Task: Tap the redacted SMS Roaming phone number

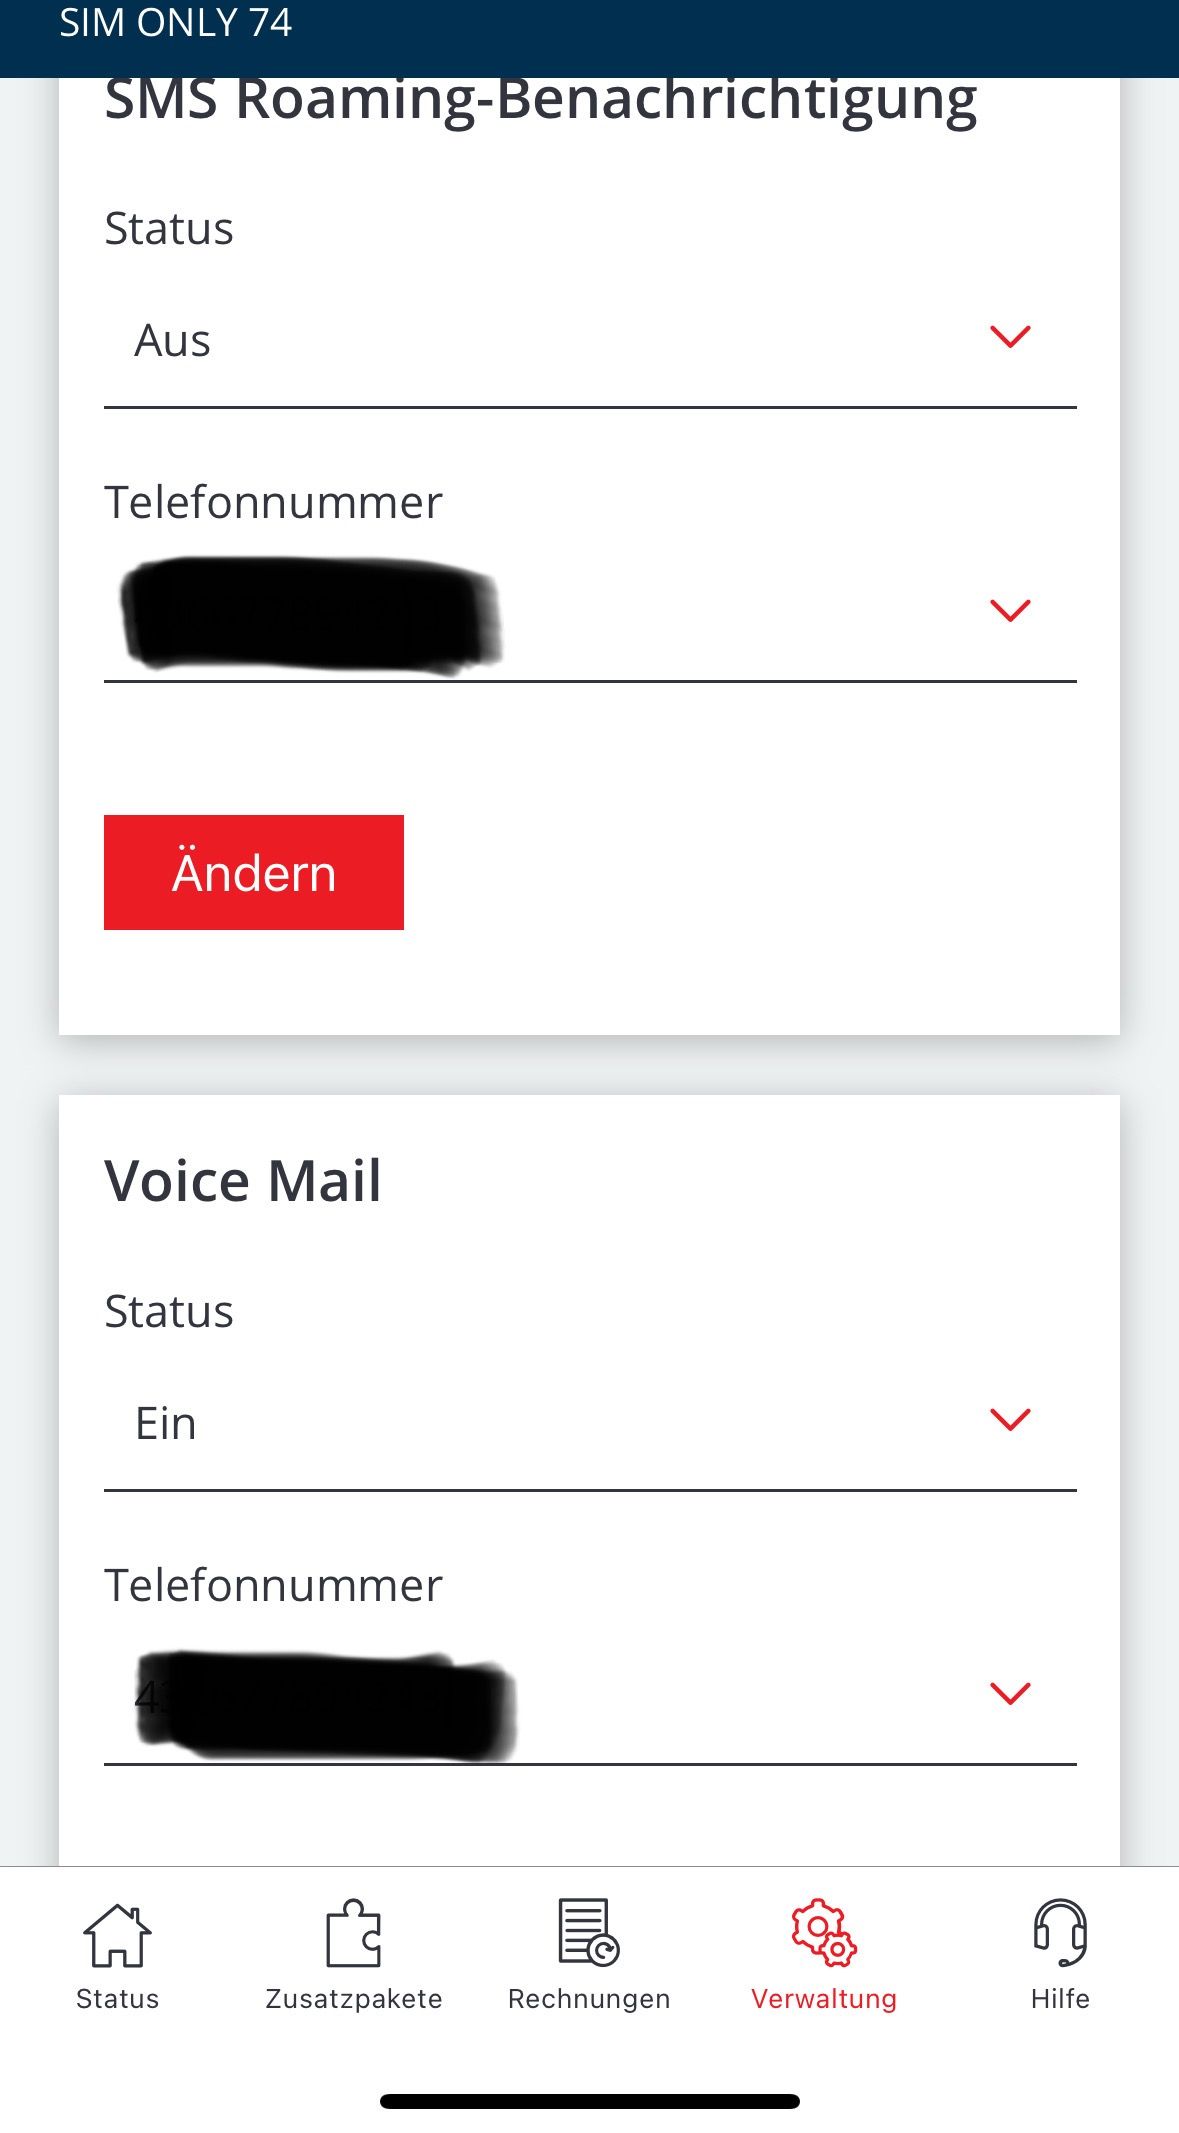Action: pyautogui.click(x=310, y=614)
